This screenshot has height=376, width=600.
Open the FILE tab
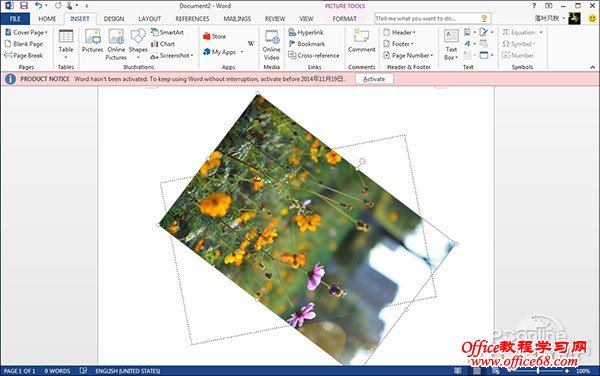15,19
